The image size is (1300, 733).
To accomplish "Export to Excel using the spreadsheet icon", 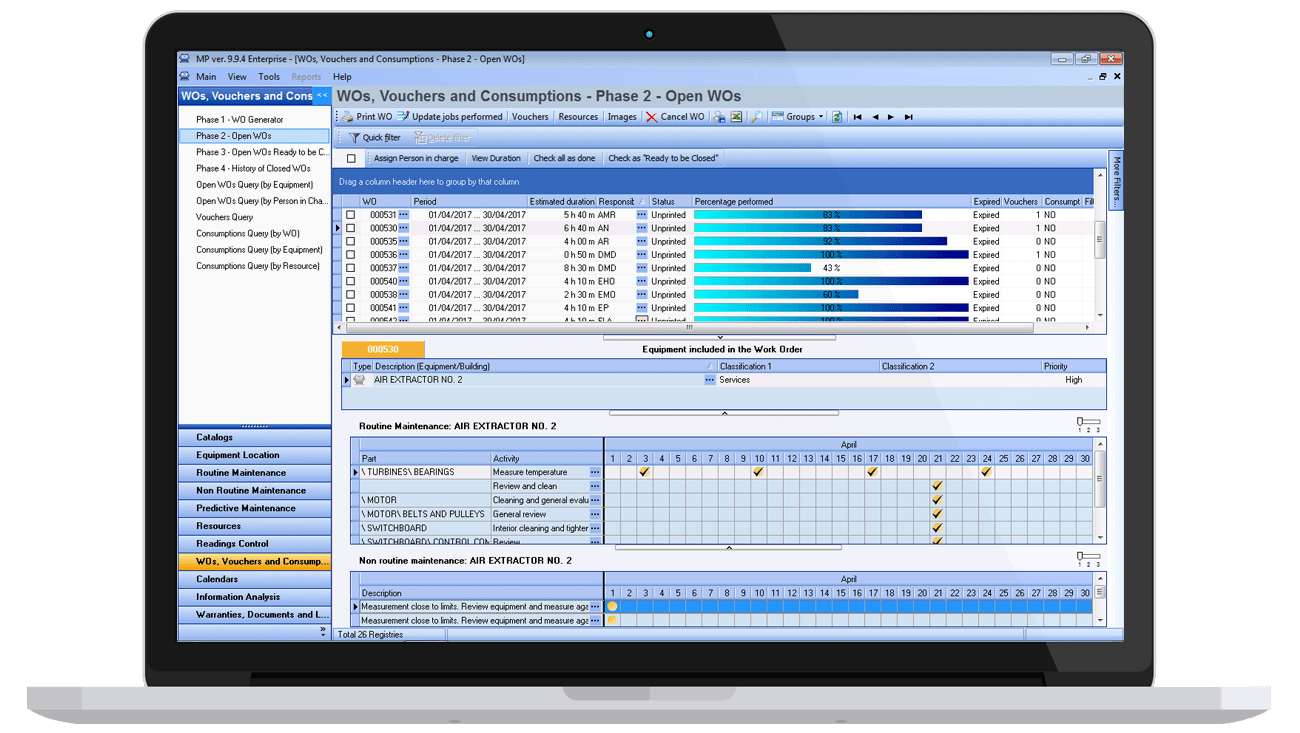I will pos(736,117).
